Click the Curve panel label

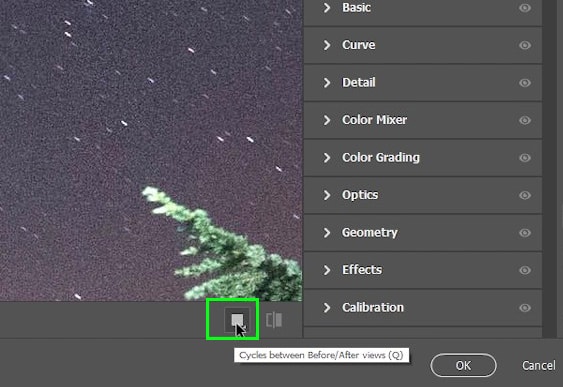(x=359, y=45)
